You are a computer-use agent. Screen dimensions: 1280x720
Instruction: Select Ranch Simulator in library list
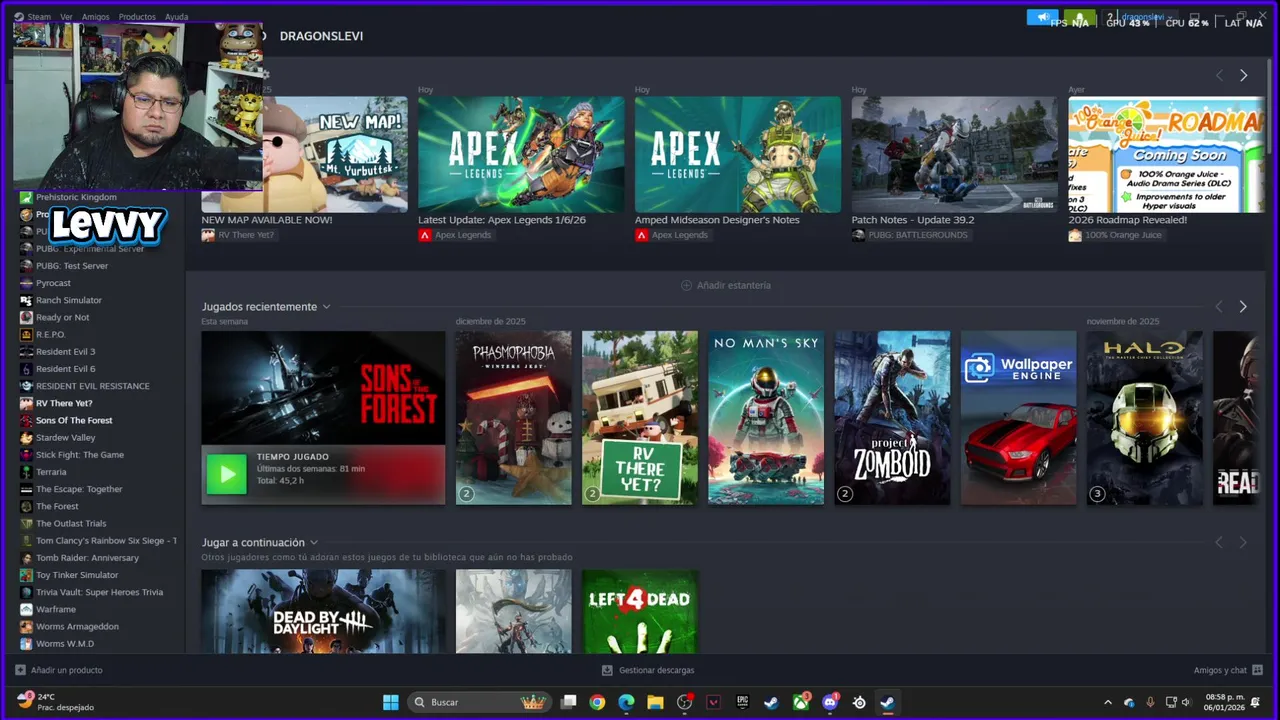[69, 300]
